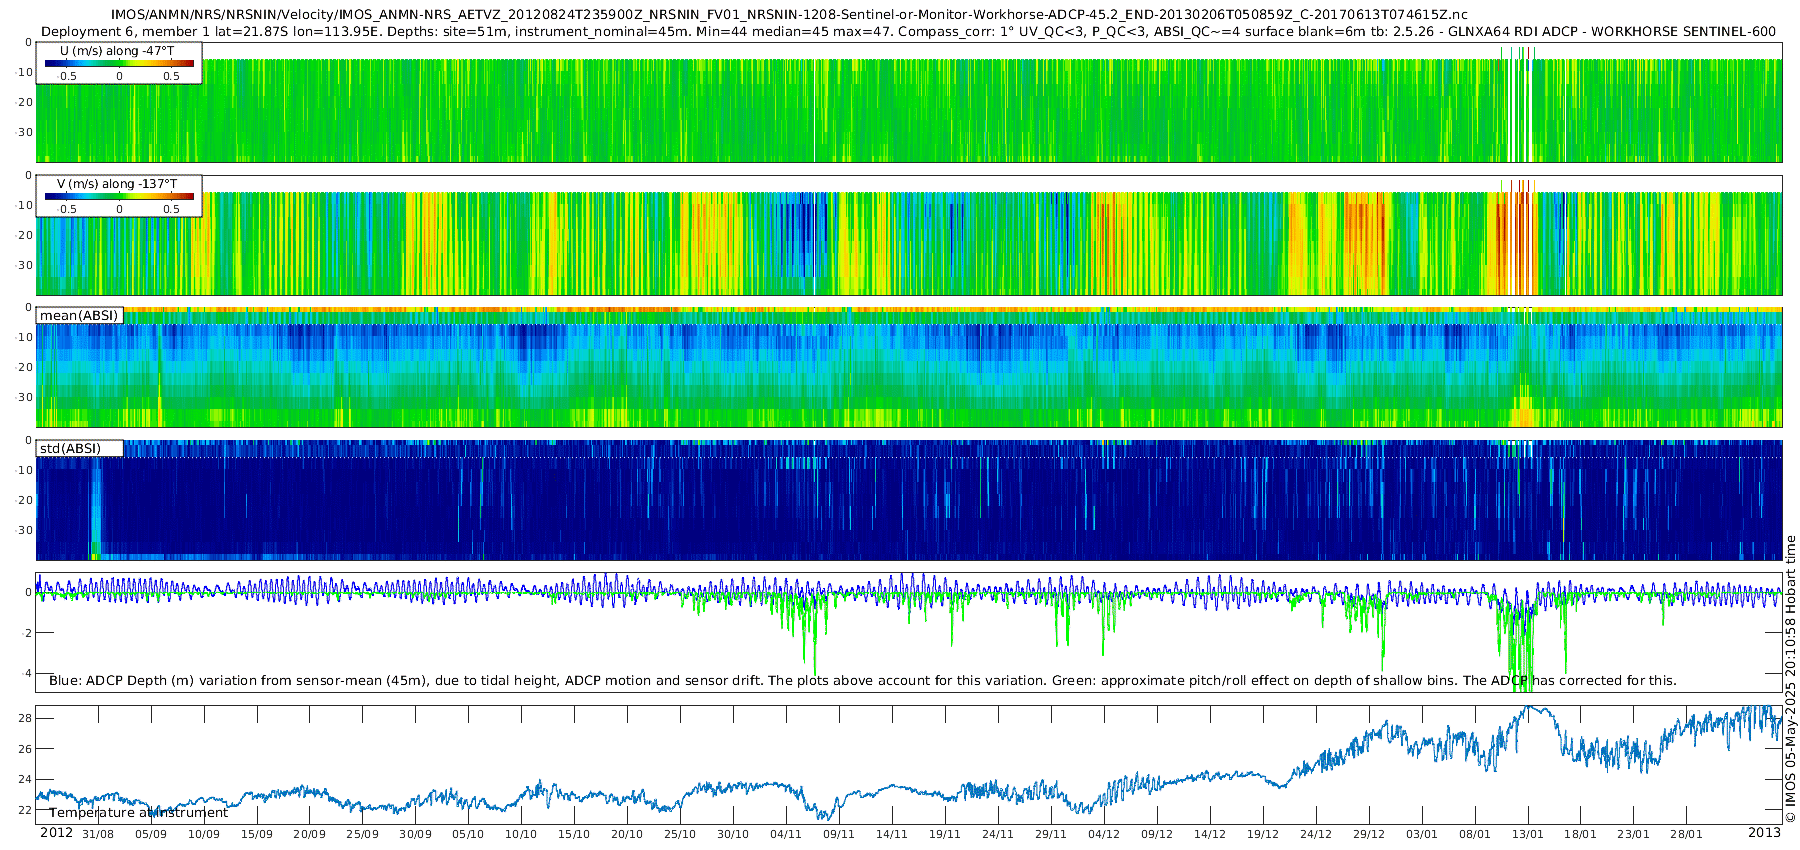Select the 31/08 date tick label

point(98,834)
